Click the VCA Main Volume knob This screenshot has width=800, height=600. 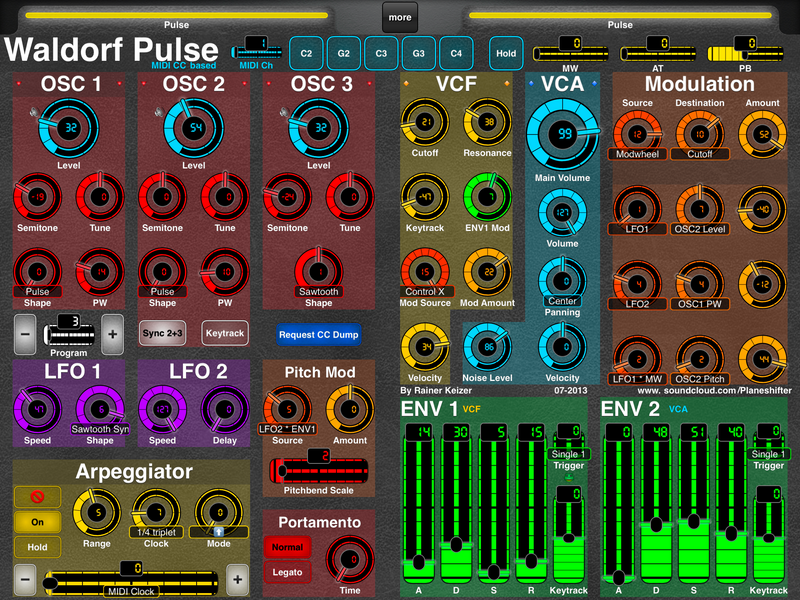coord(564,134)
